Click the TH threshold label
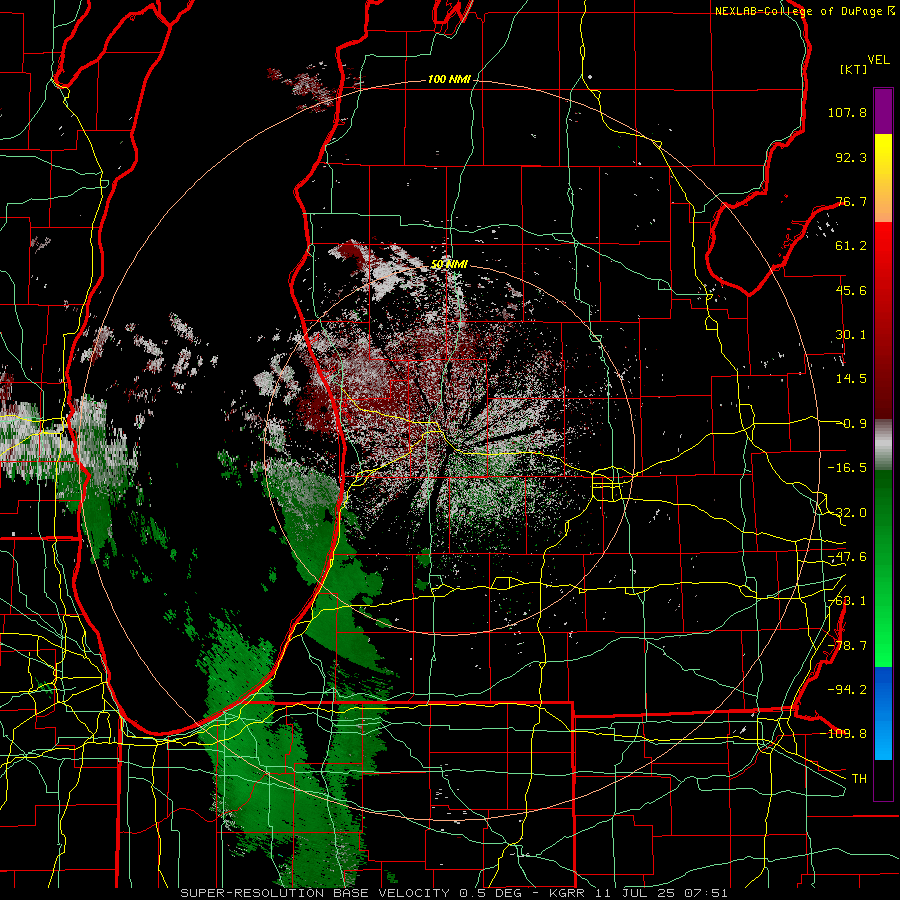 point(859,779)
